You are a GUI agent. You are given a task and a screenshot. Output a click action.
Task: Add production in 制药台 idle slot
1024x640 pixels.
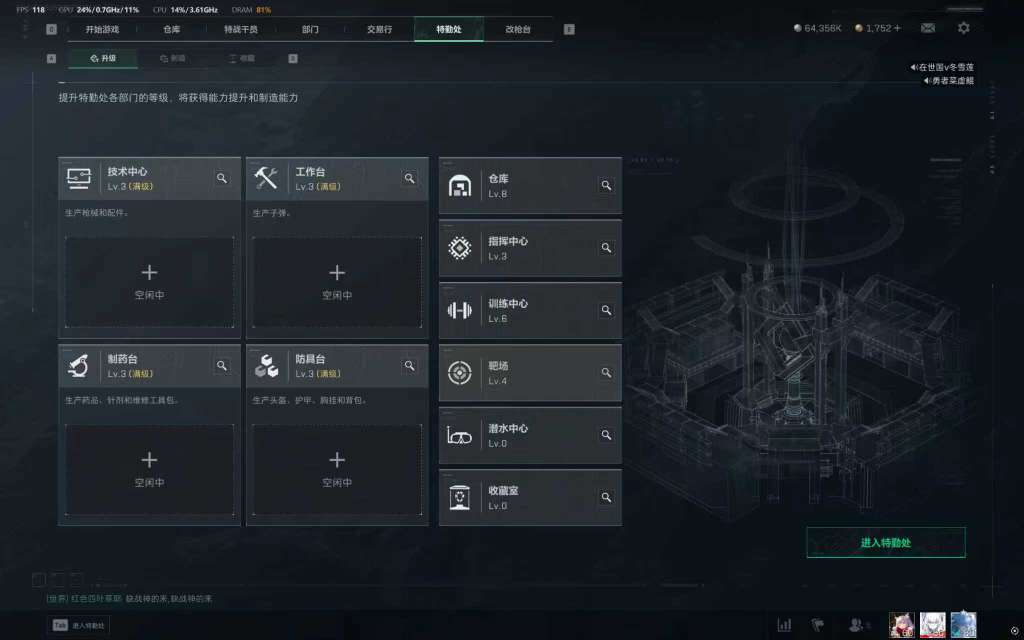click(150, 470)
